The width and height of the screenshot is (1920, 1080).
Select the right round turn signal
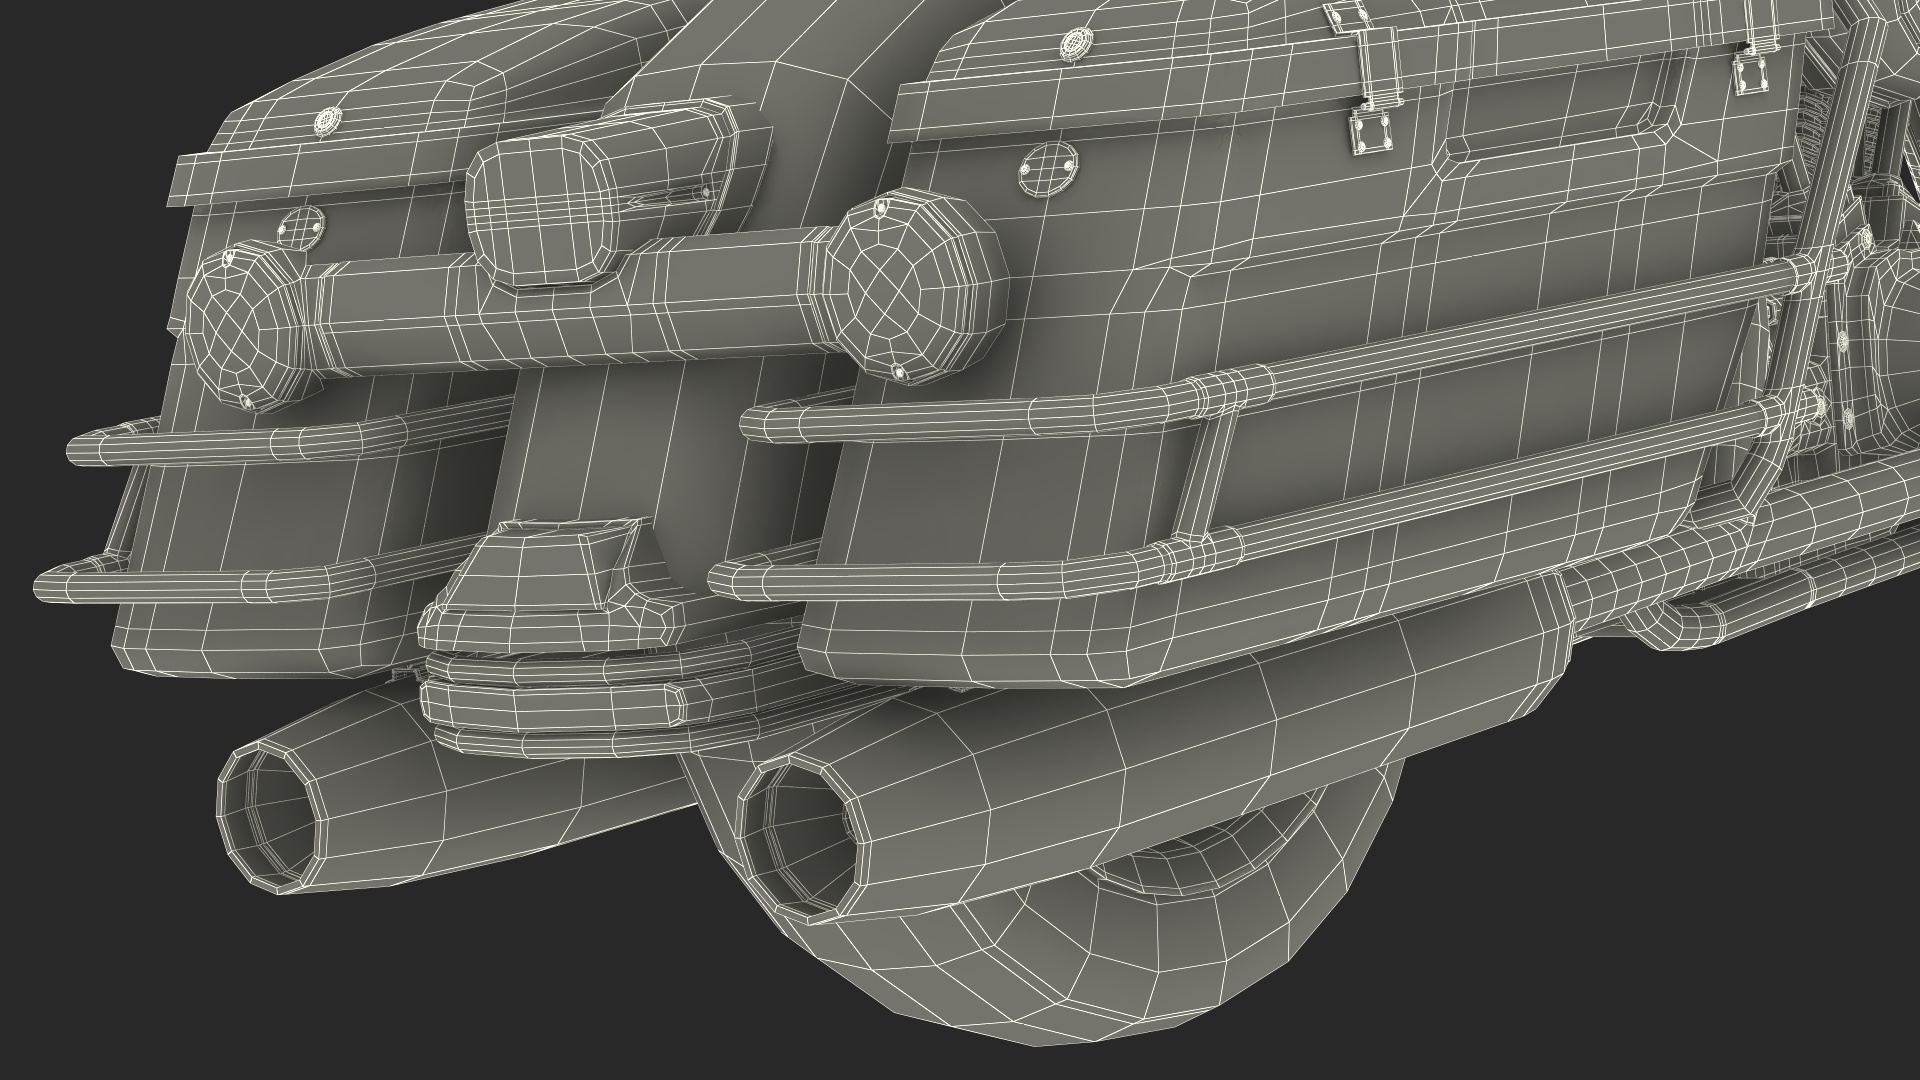pyautogui.click(x=913, y=287)
